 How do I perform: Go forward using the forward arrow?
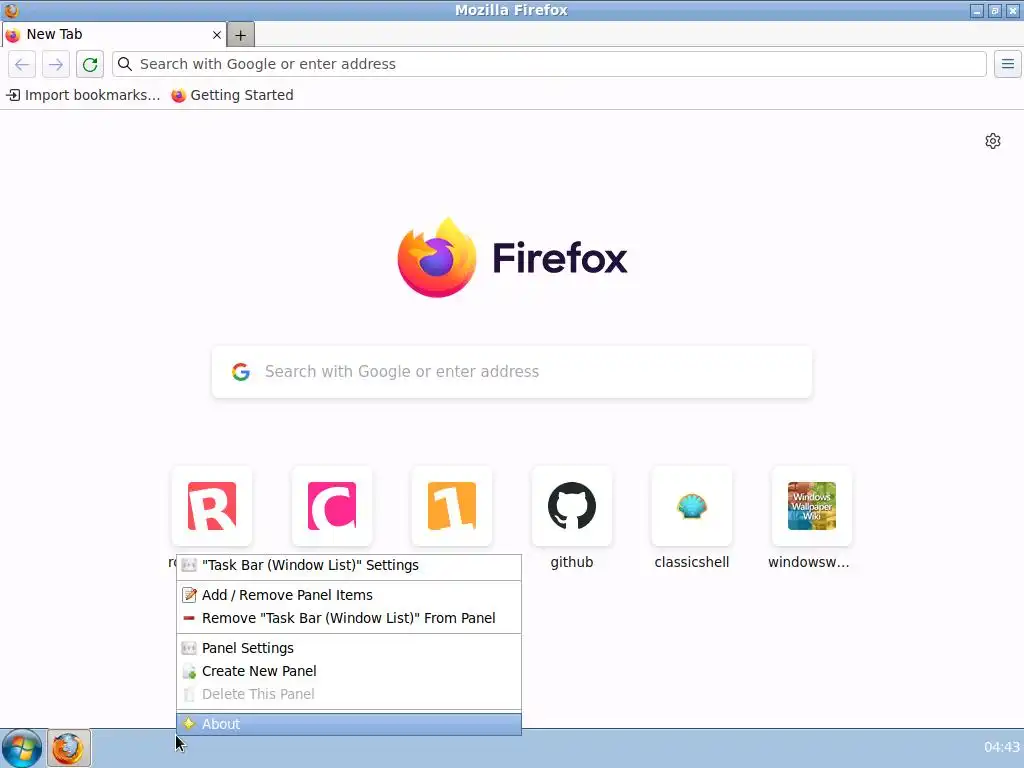point(56,64)
